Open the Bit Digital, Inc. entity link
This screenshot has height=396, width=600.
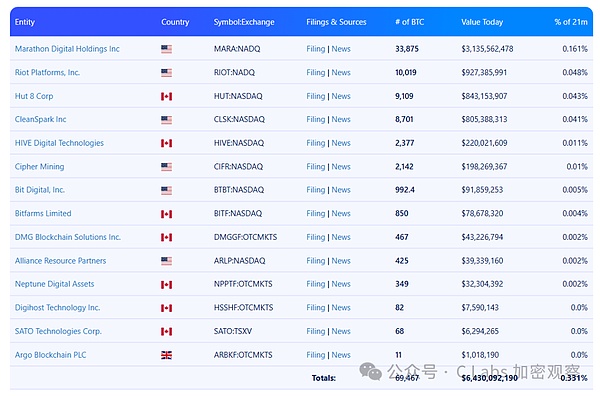(x=39, y=190)
